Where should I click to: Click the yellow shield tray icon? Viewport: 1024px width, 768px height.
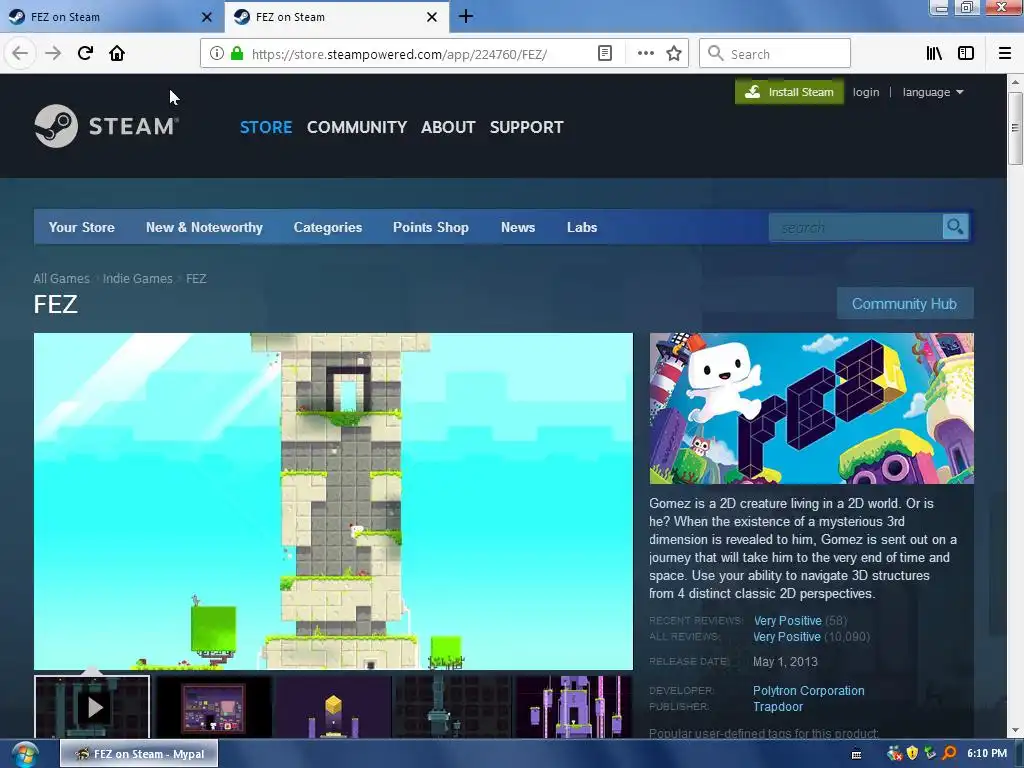coord(912,754)
